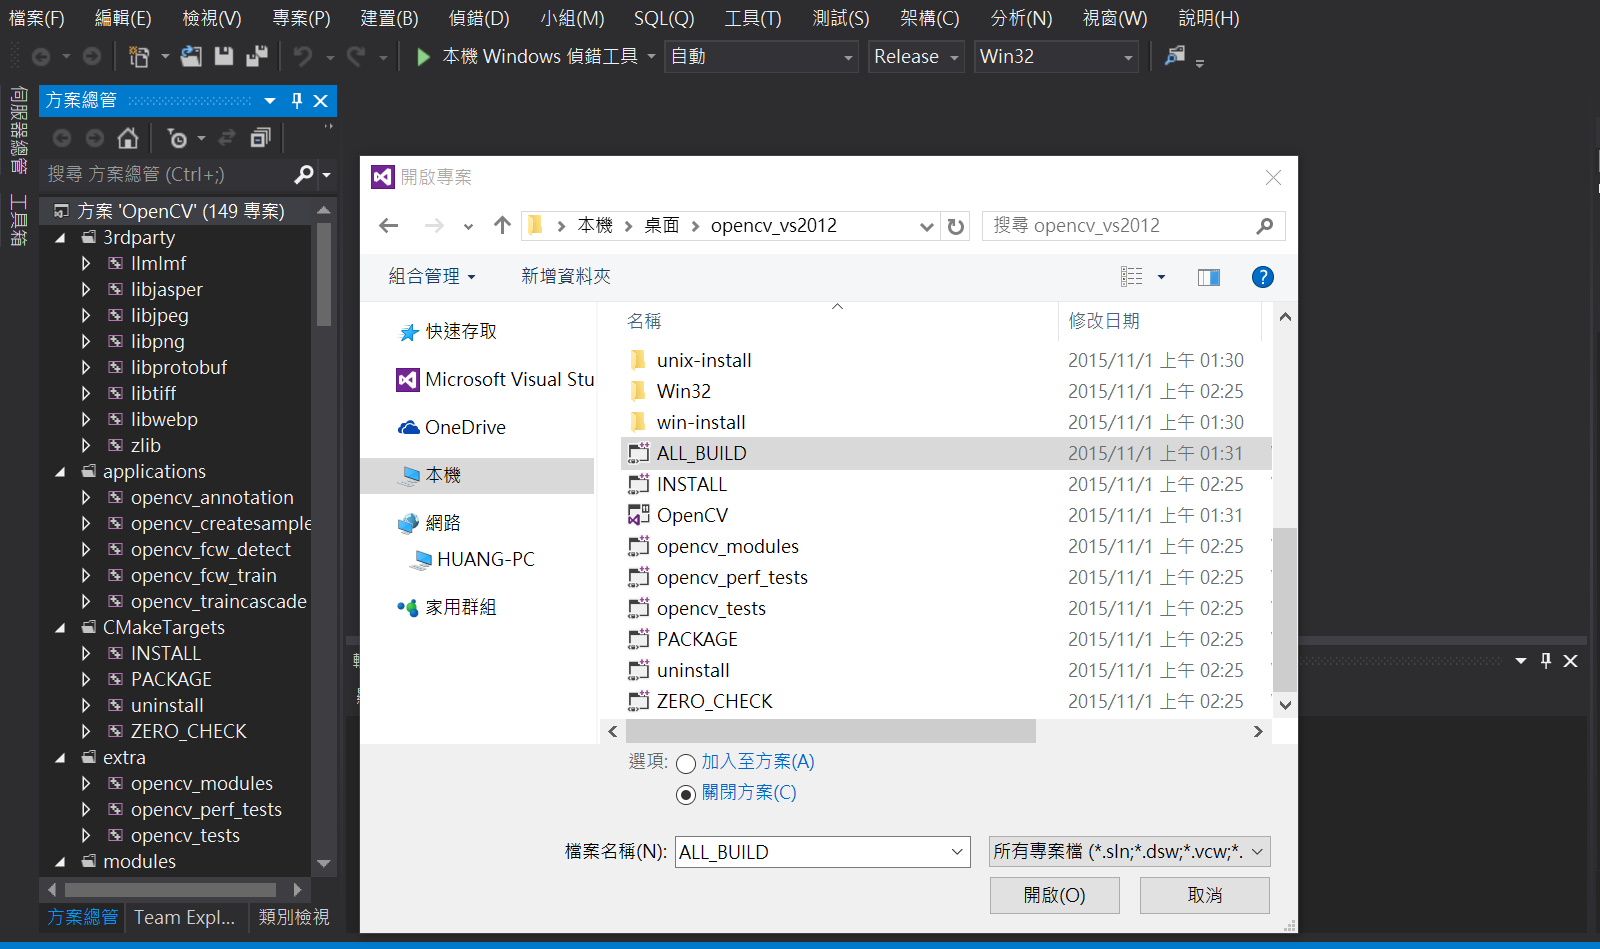The image size is (1600, 949).
Task: Select the Add to Solution radio option
Action: click(686, 764)
